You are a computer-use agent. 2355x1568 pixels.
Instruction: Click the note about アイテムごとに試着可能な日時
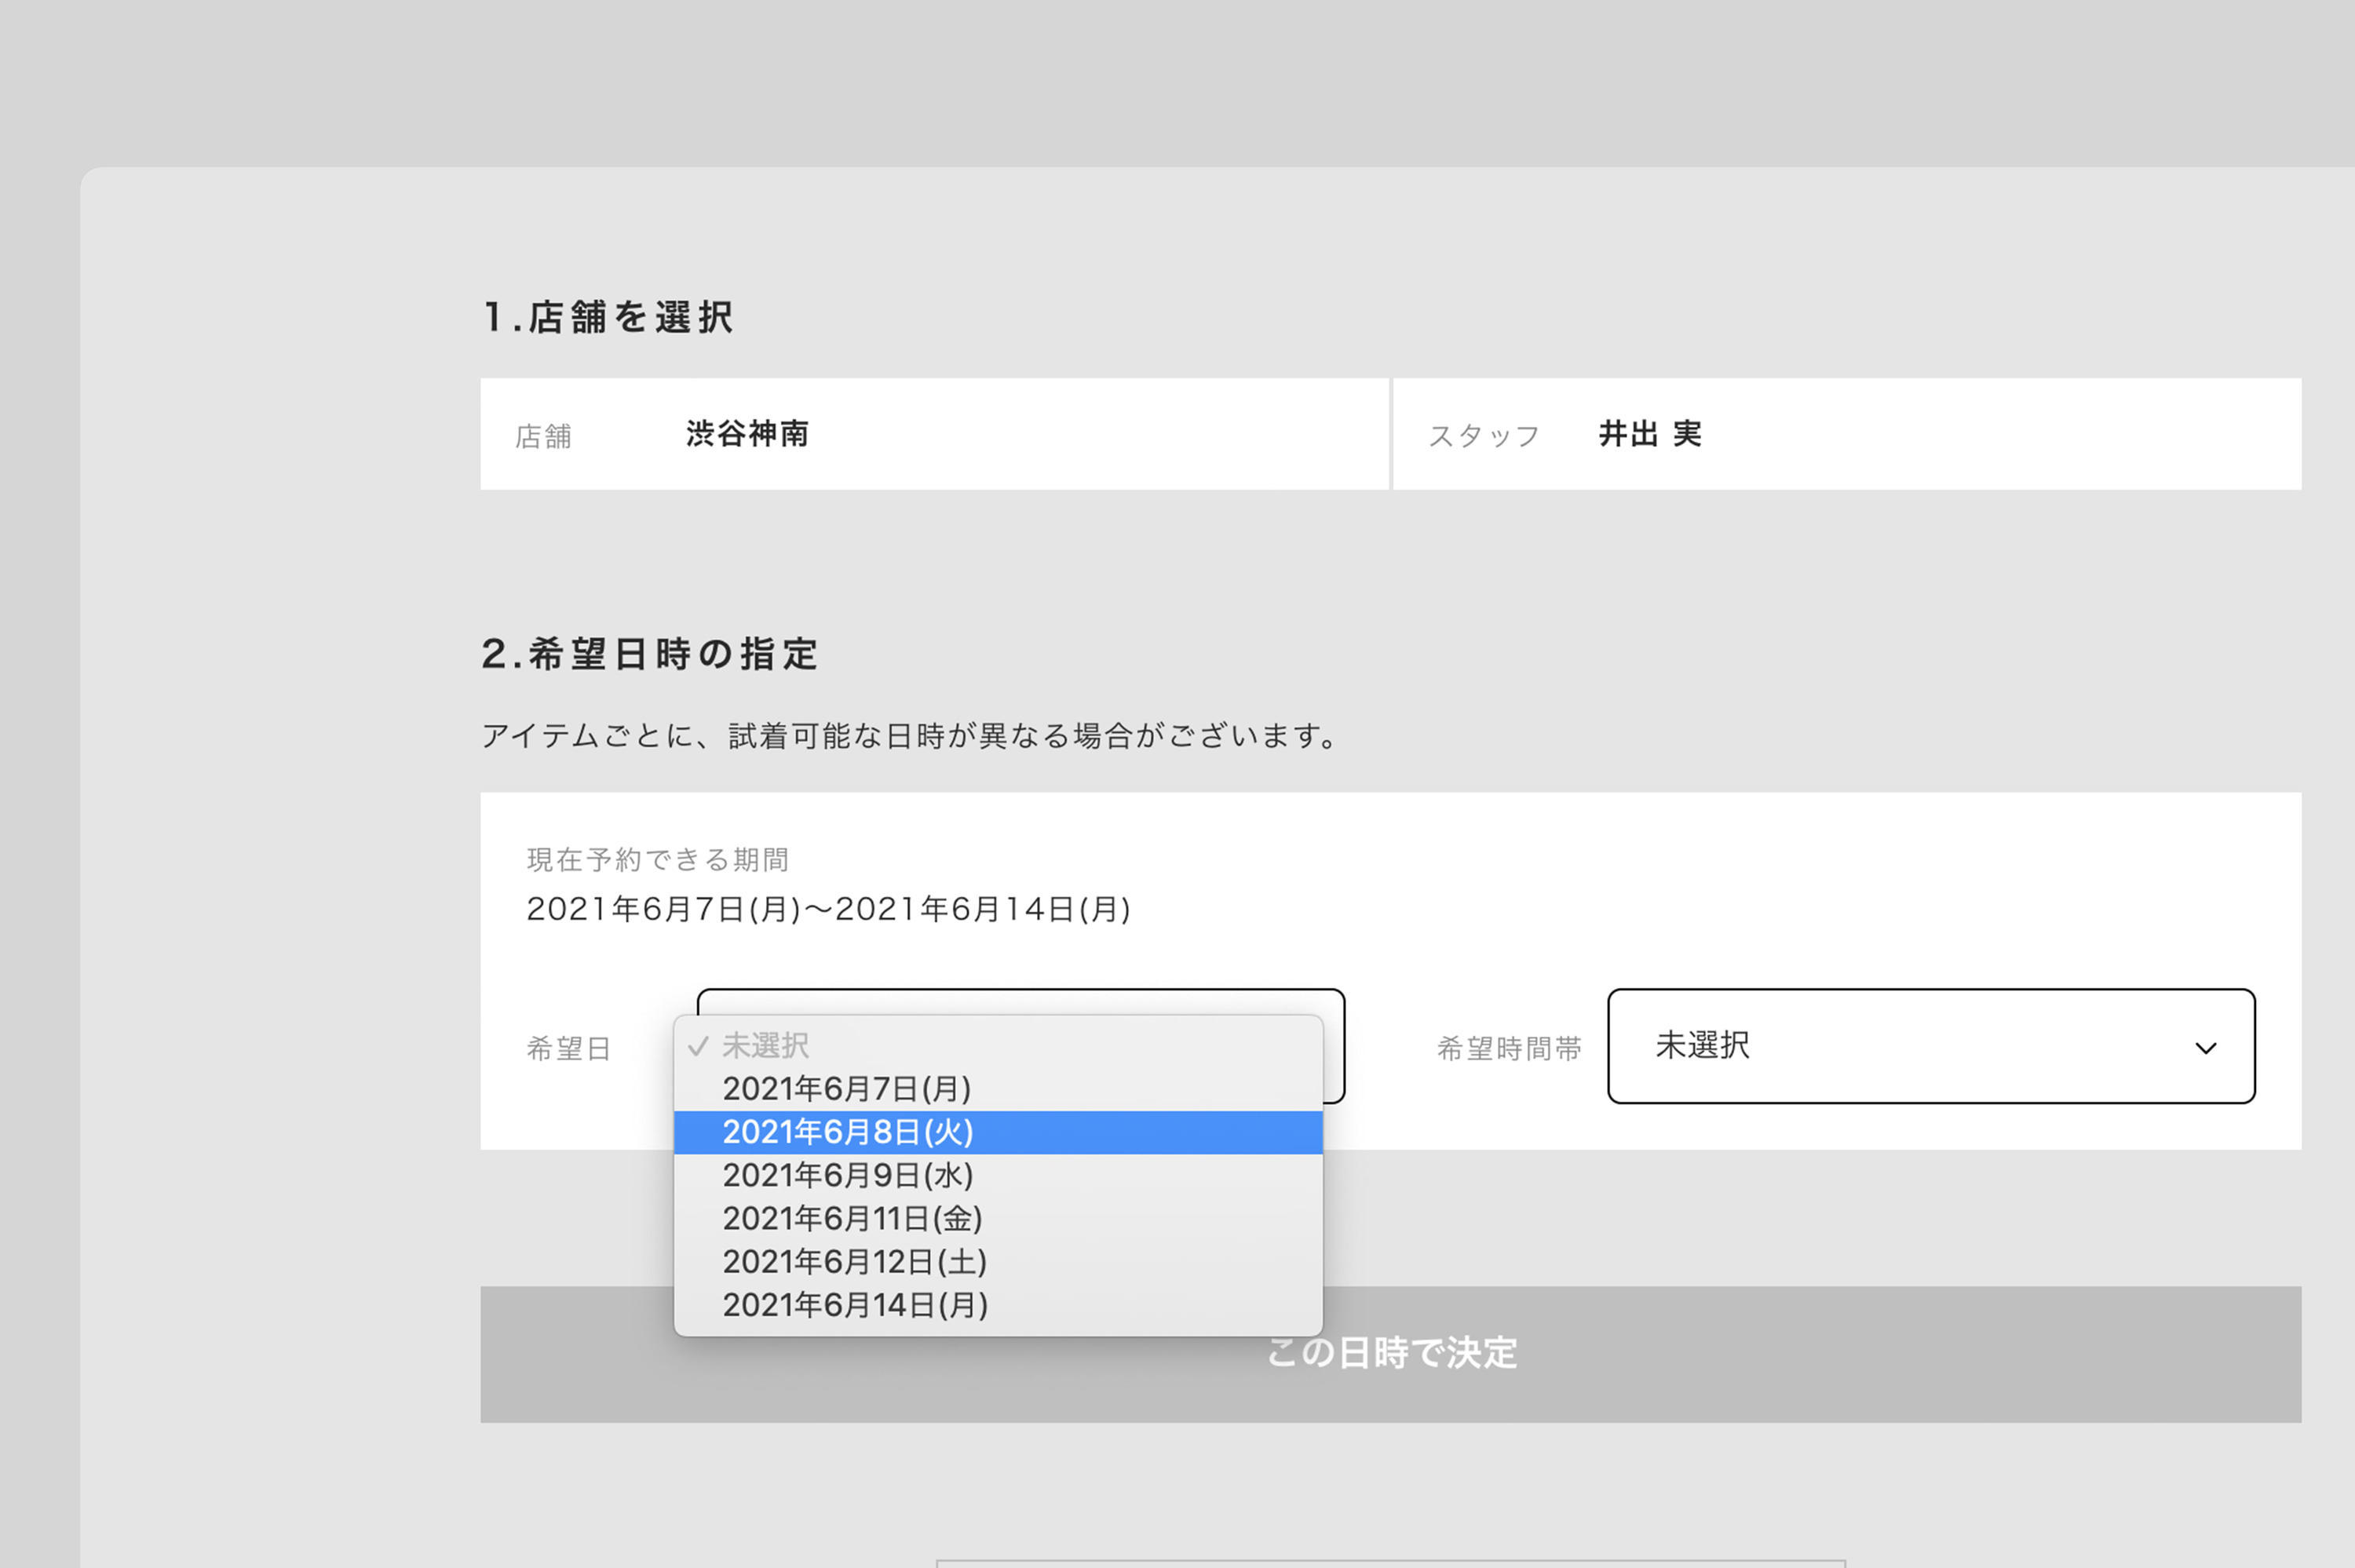908,736
